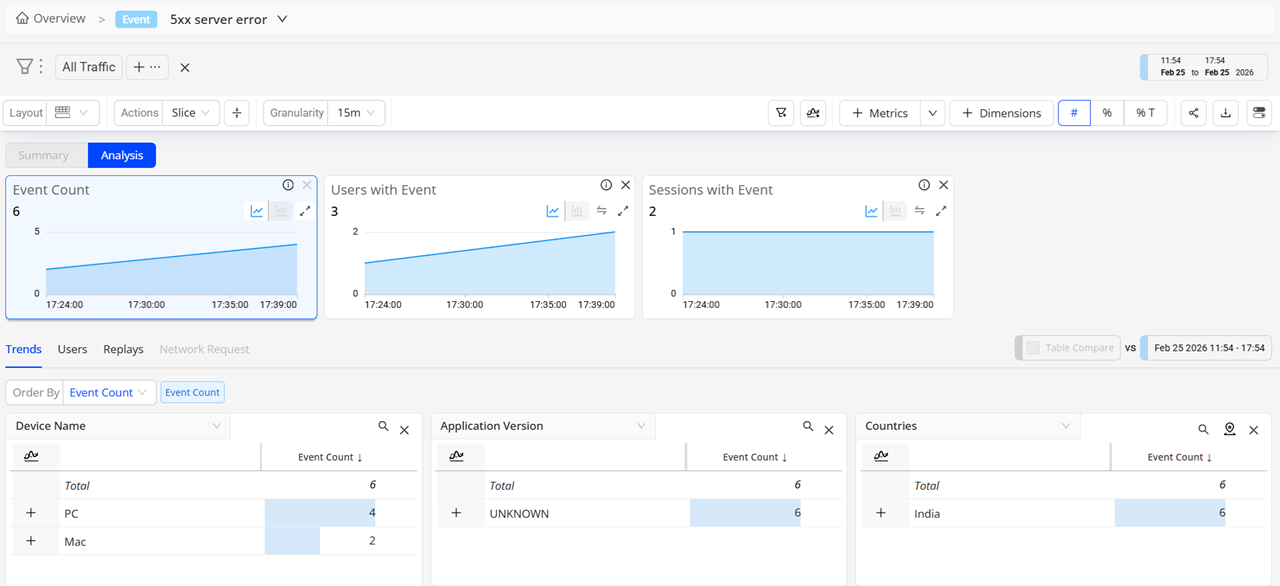Open the Granularity 15m dropdown
Viewport: 1280px width, 586px height.
pyautogui.click(x=357, y=113)
